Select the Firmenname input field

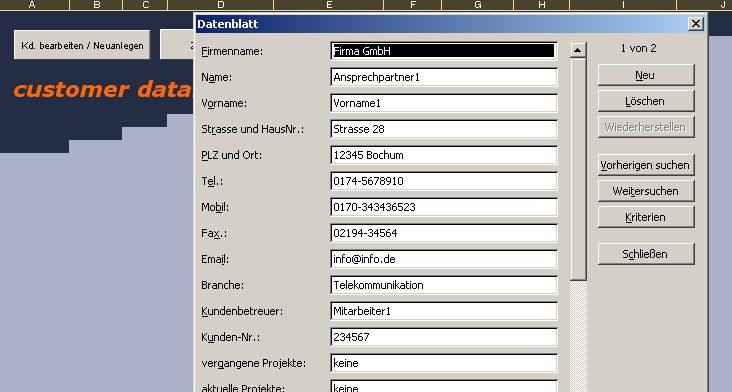click(x=443, y=51)
